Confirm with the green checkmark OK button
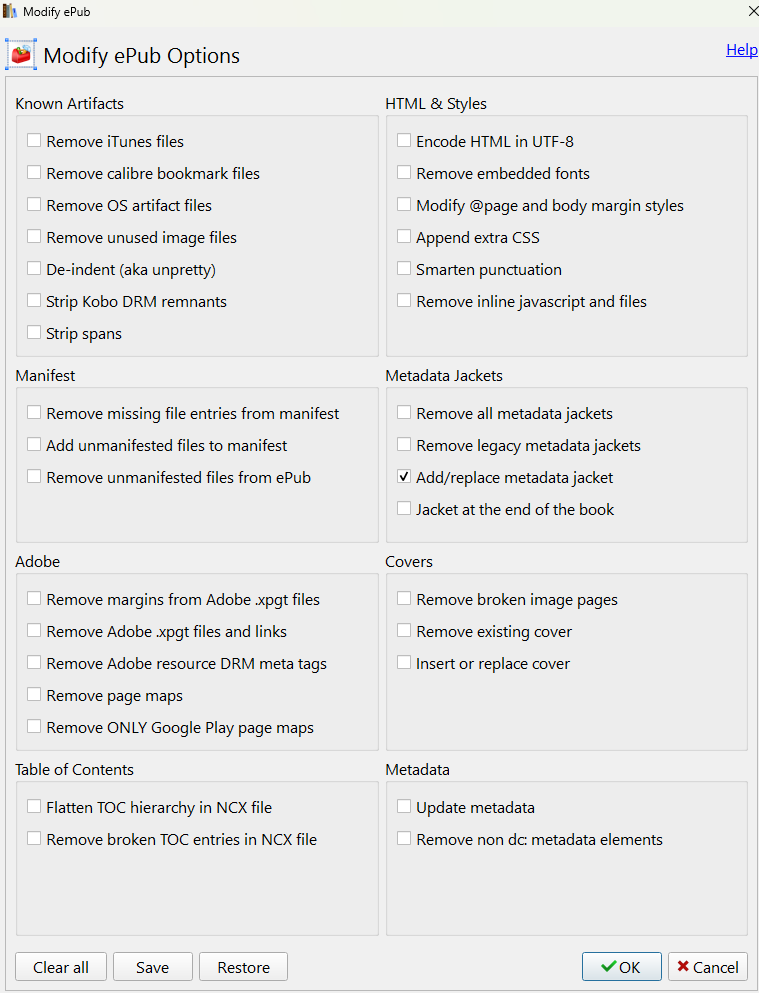The image size is (759, 993). pos(621,967)
